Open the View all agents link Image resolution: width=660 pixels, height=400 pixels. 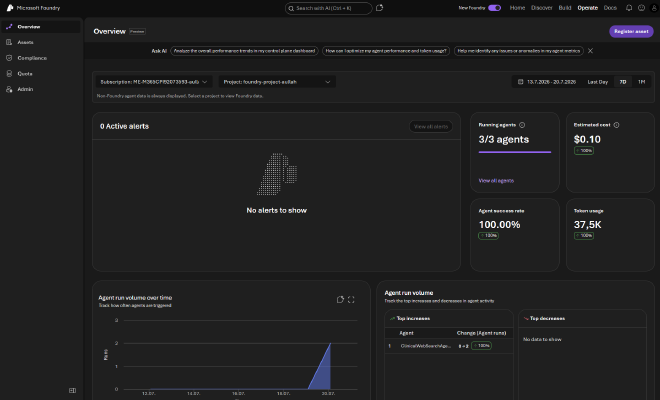[496, 180]
